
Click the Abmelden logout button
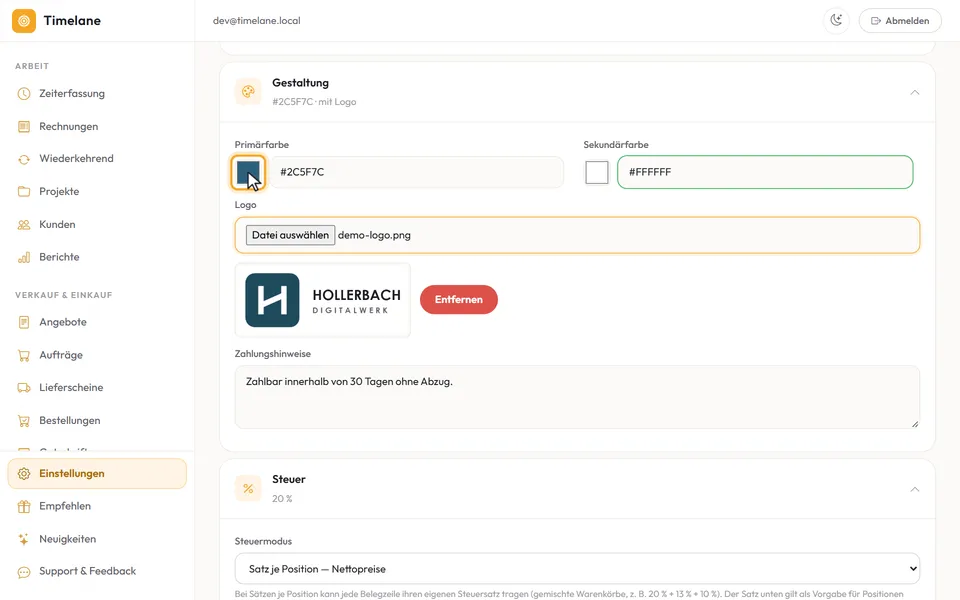click(900, 21)
